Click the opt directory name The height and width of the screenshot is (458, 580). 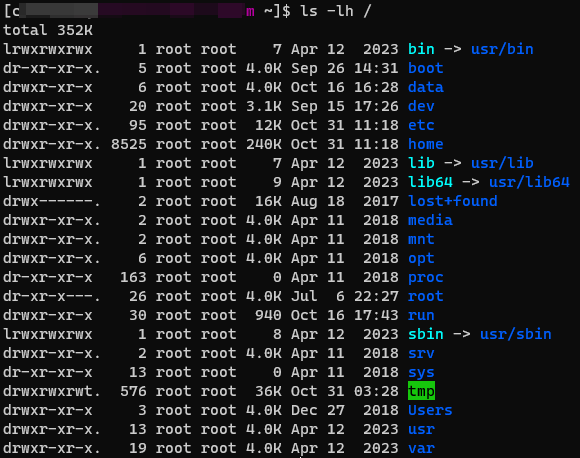click(x=421, y=259)
